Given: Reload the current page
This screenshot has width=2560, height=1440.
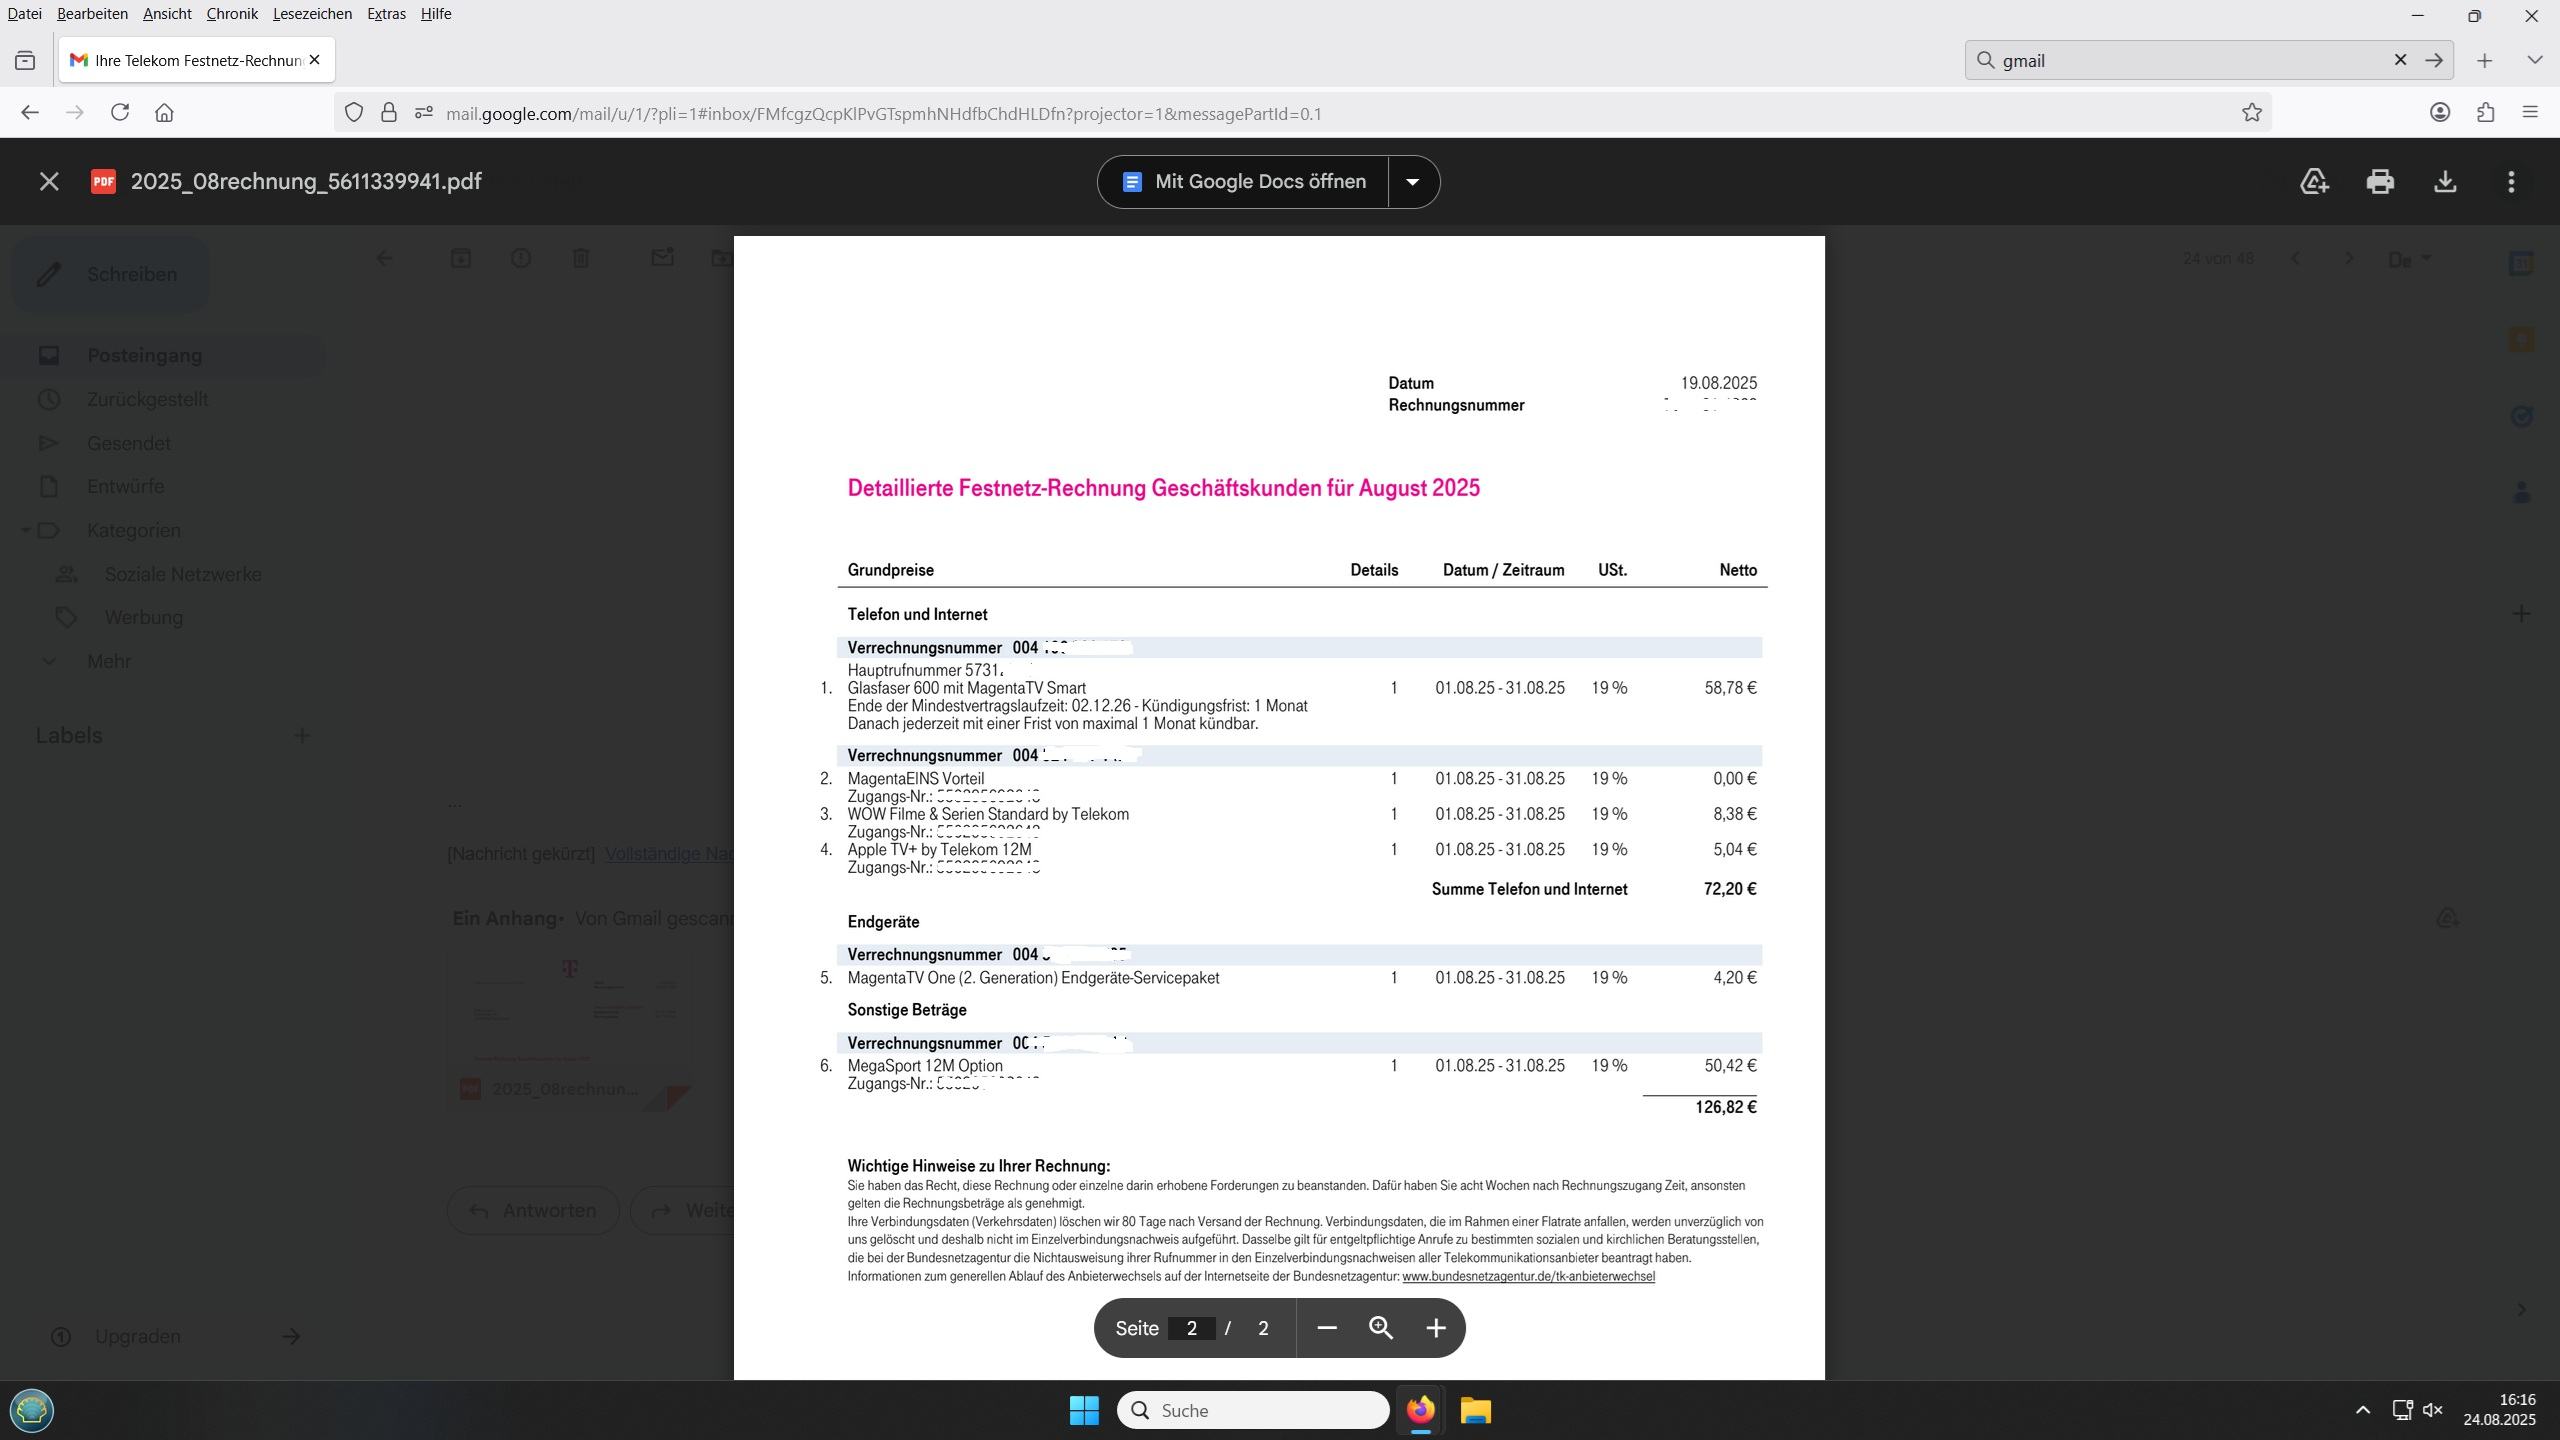Looking at the screenshot, I should click(x=120, y=113).
